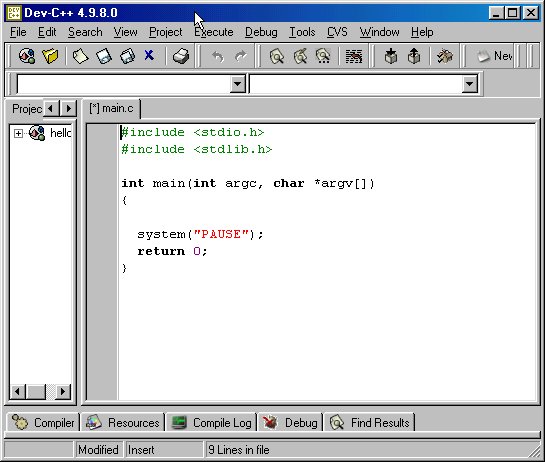Open the Execute menu

pos(214,32)
